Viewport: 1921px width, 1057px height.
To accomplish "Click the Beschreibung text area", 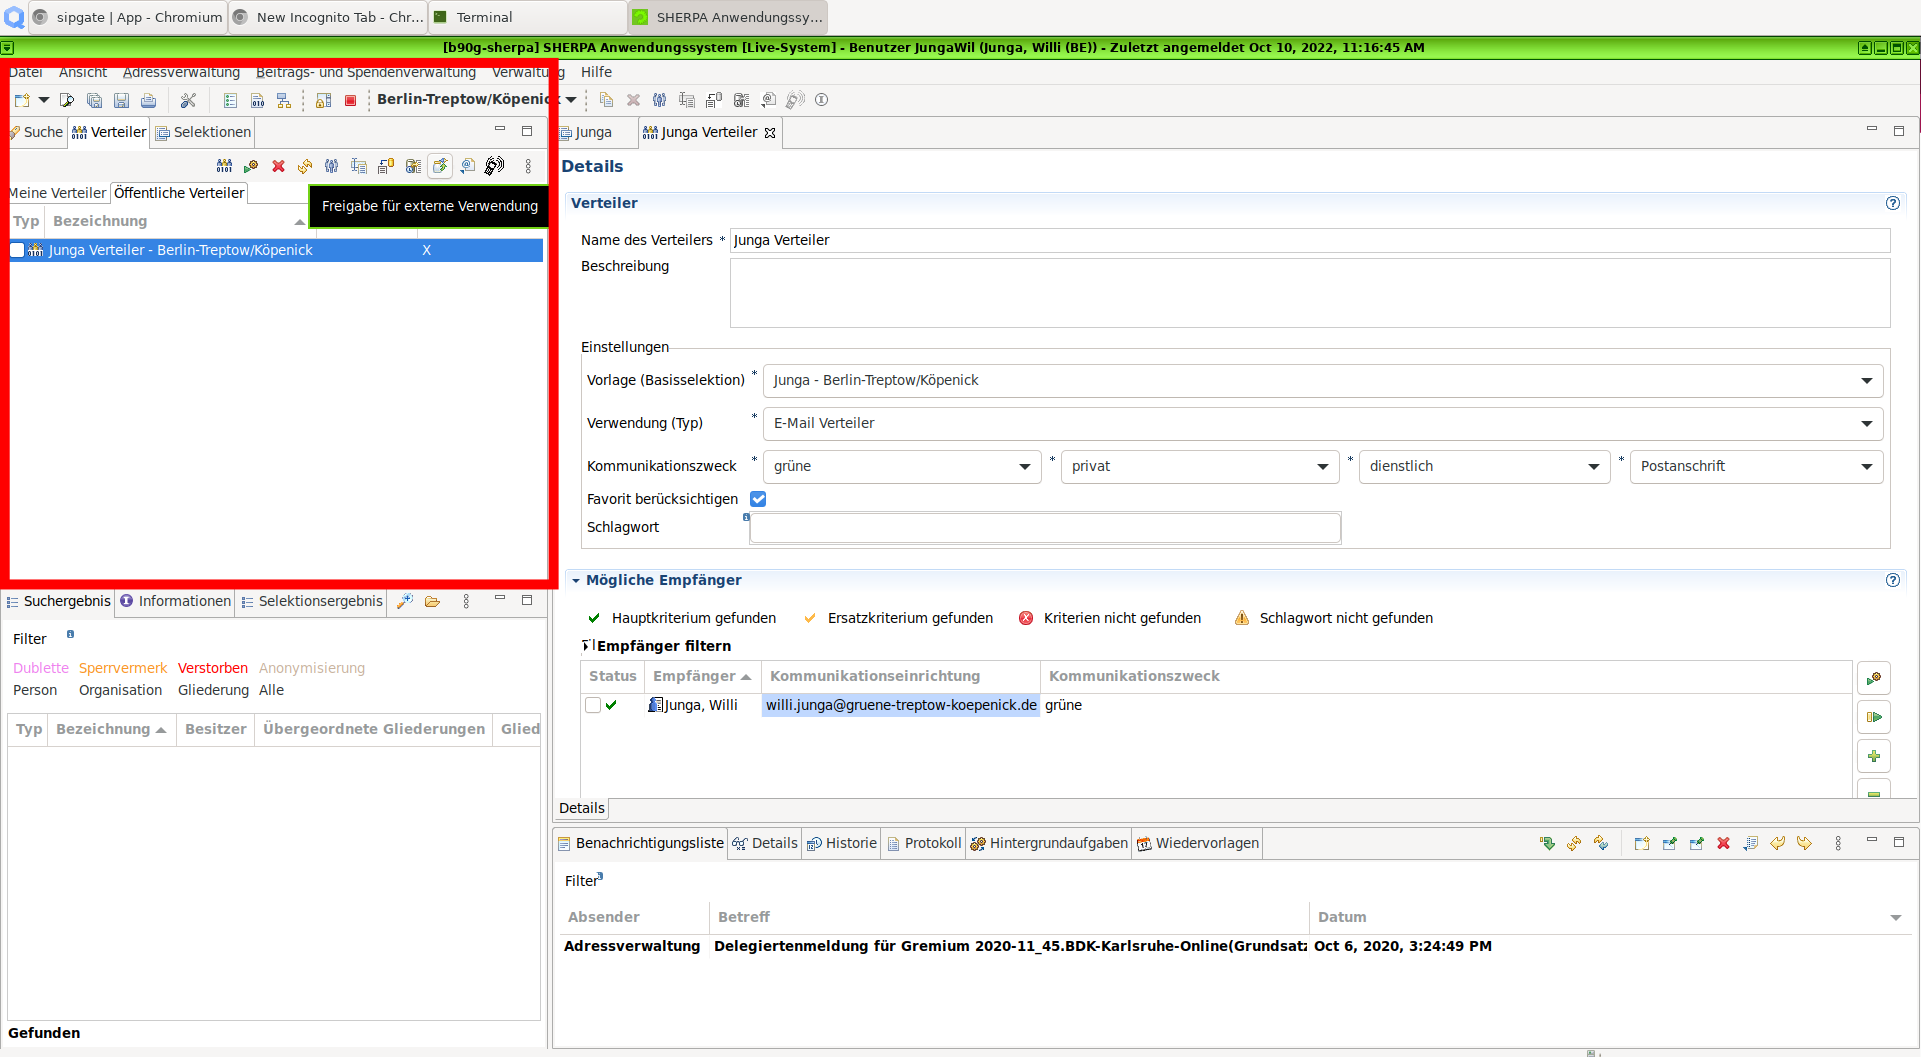I will (x=1310, y=293).
